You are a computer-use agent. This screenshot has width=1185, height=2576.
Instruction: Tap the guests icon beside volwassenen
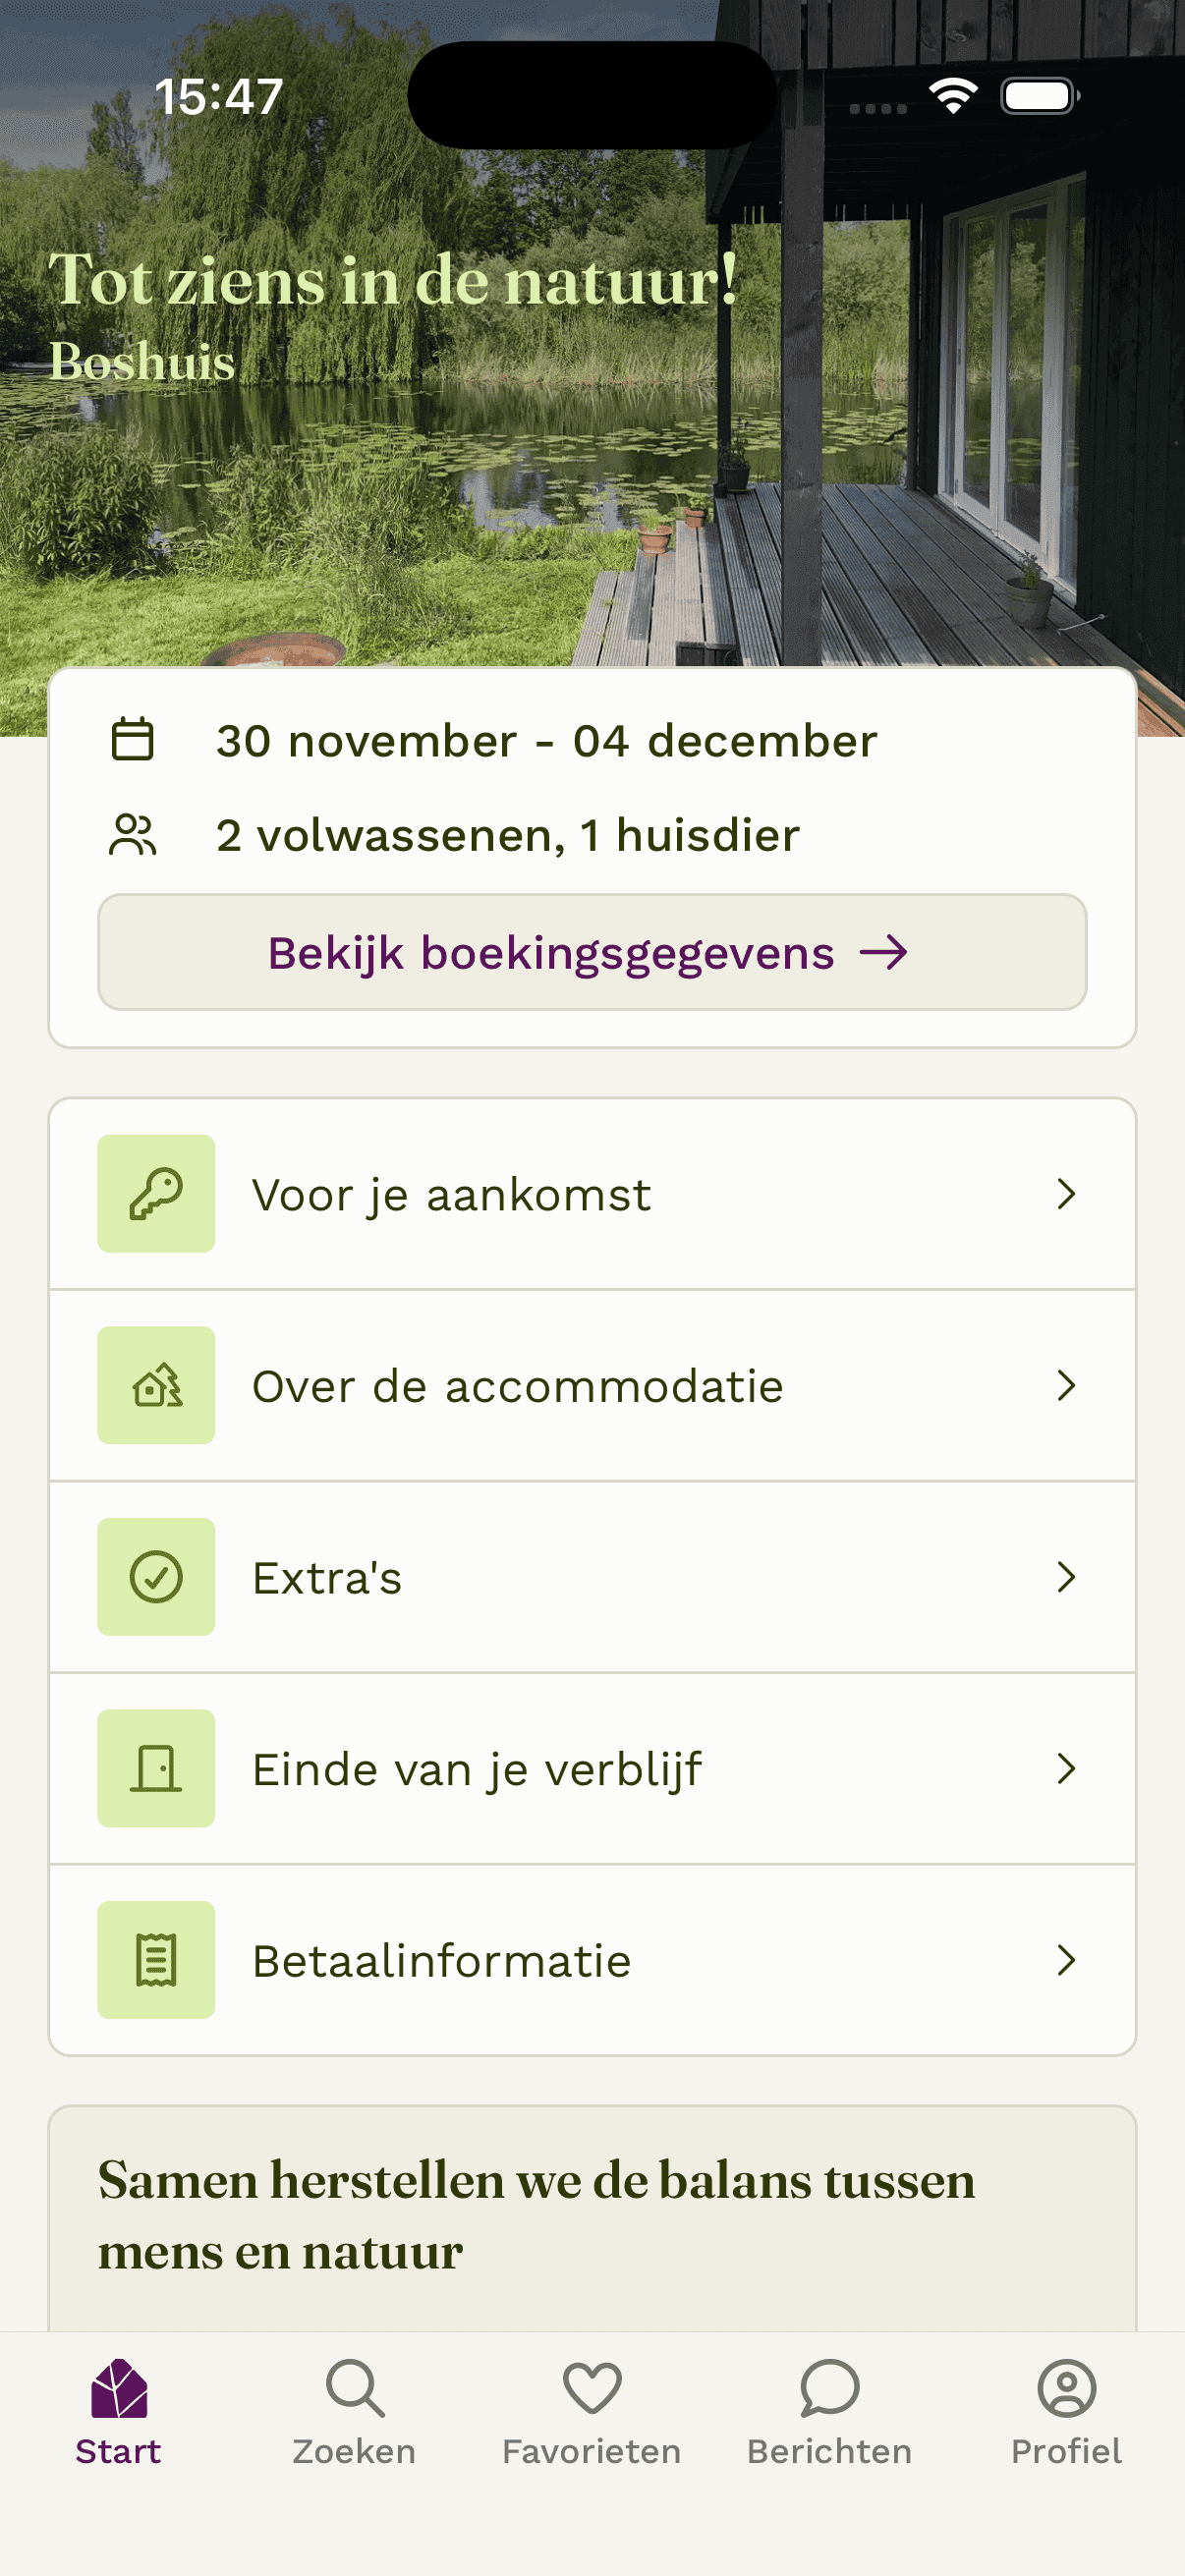click(132, 835)
